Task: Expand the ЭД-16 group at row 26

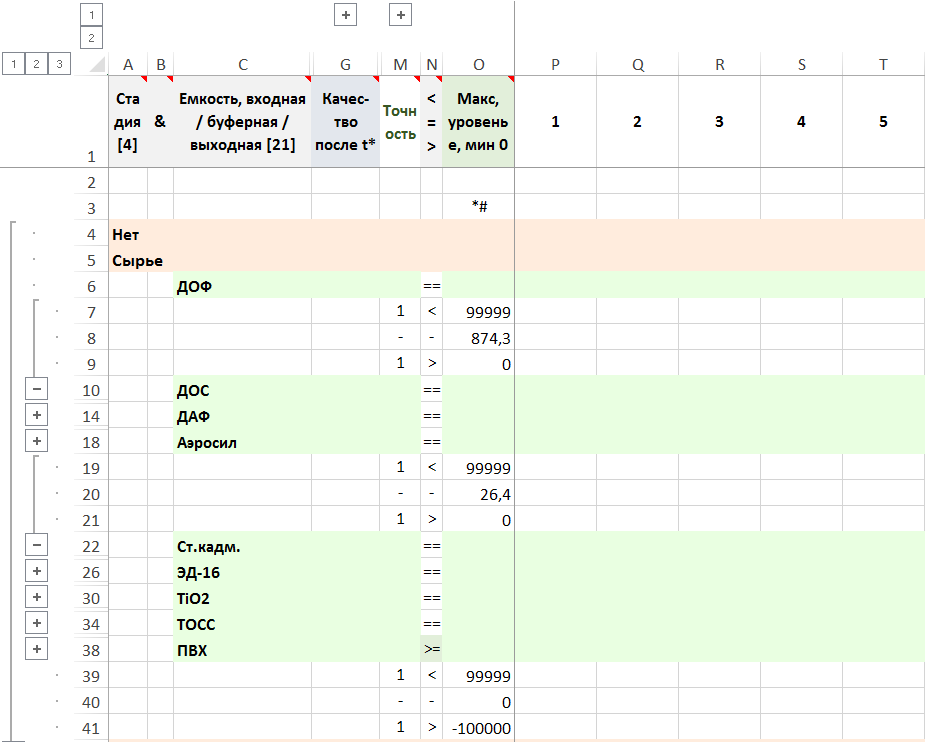Action: coord(36,571)
